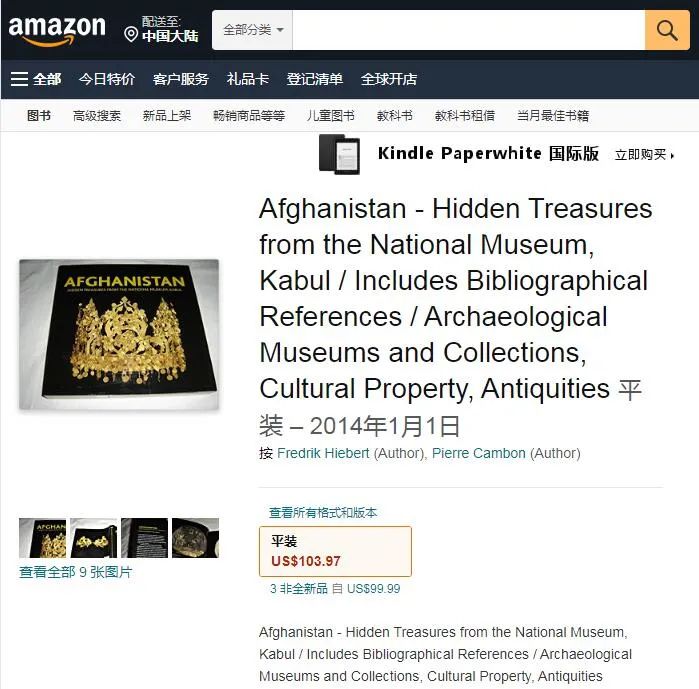Click the delivery location pin icon

pos(131,34)
